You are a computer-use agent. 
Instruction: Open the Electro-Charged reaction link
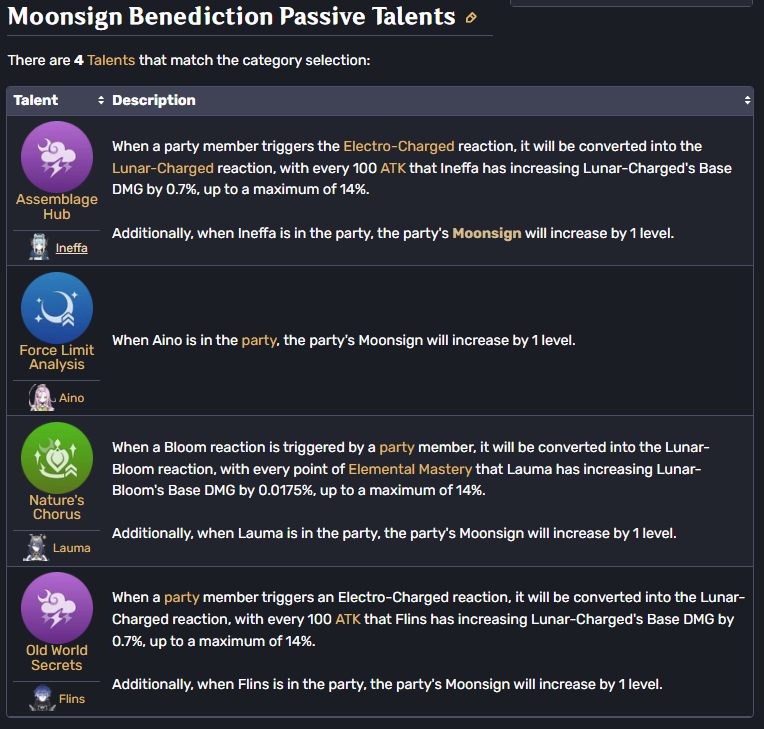pyautogui.click(x=399, y=146)
